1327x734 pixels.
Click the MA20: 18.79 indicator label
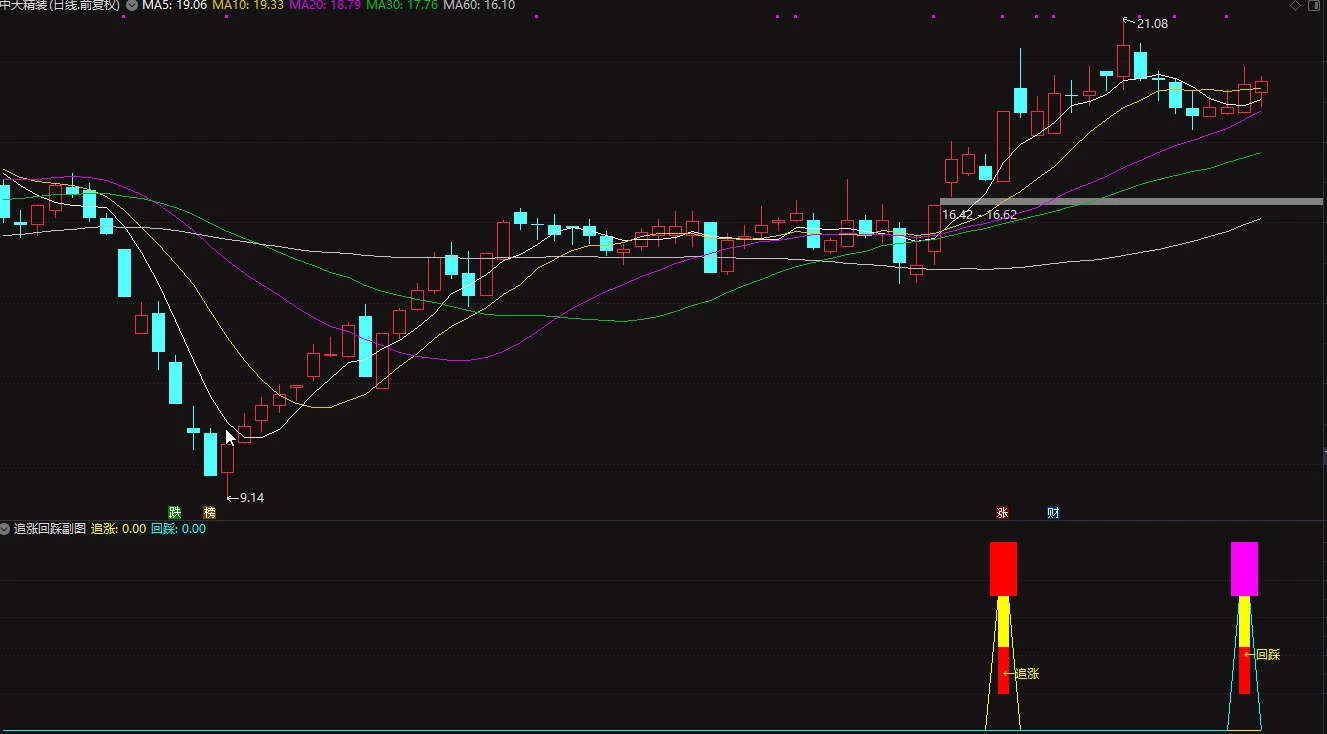pyautogui.click(x=325, y=5)
